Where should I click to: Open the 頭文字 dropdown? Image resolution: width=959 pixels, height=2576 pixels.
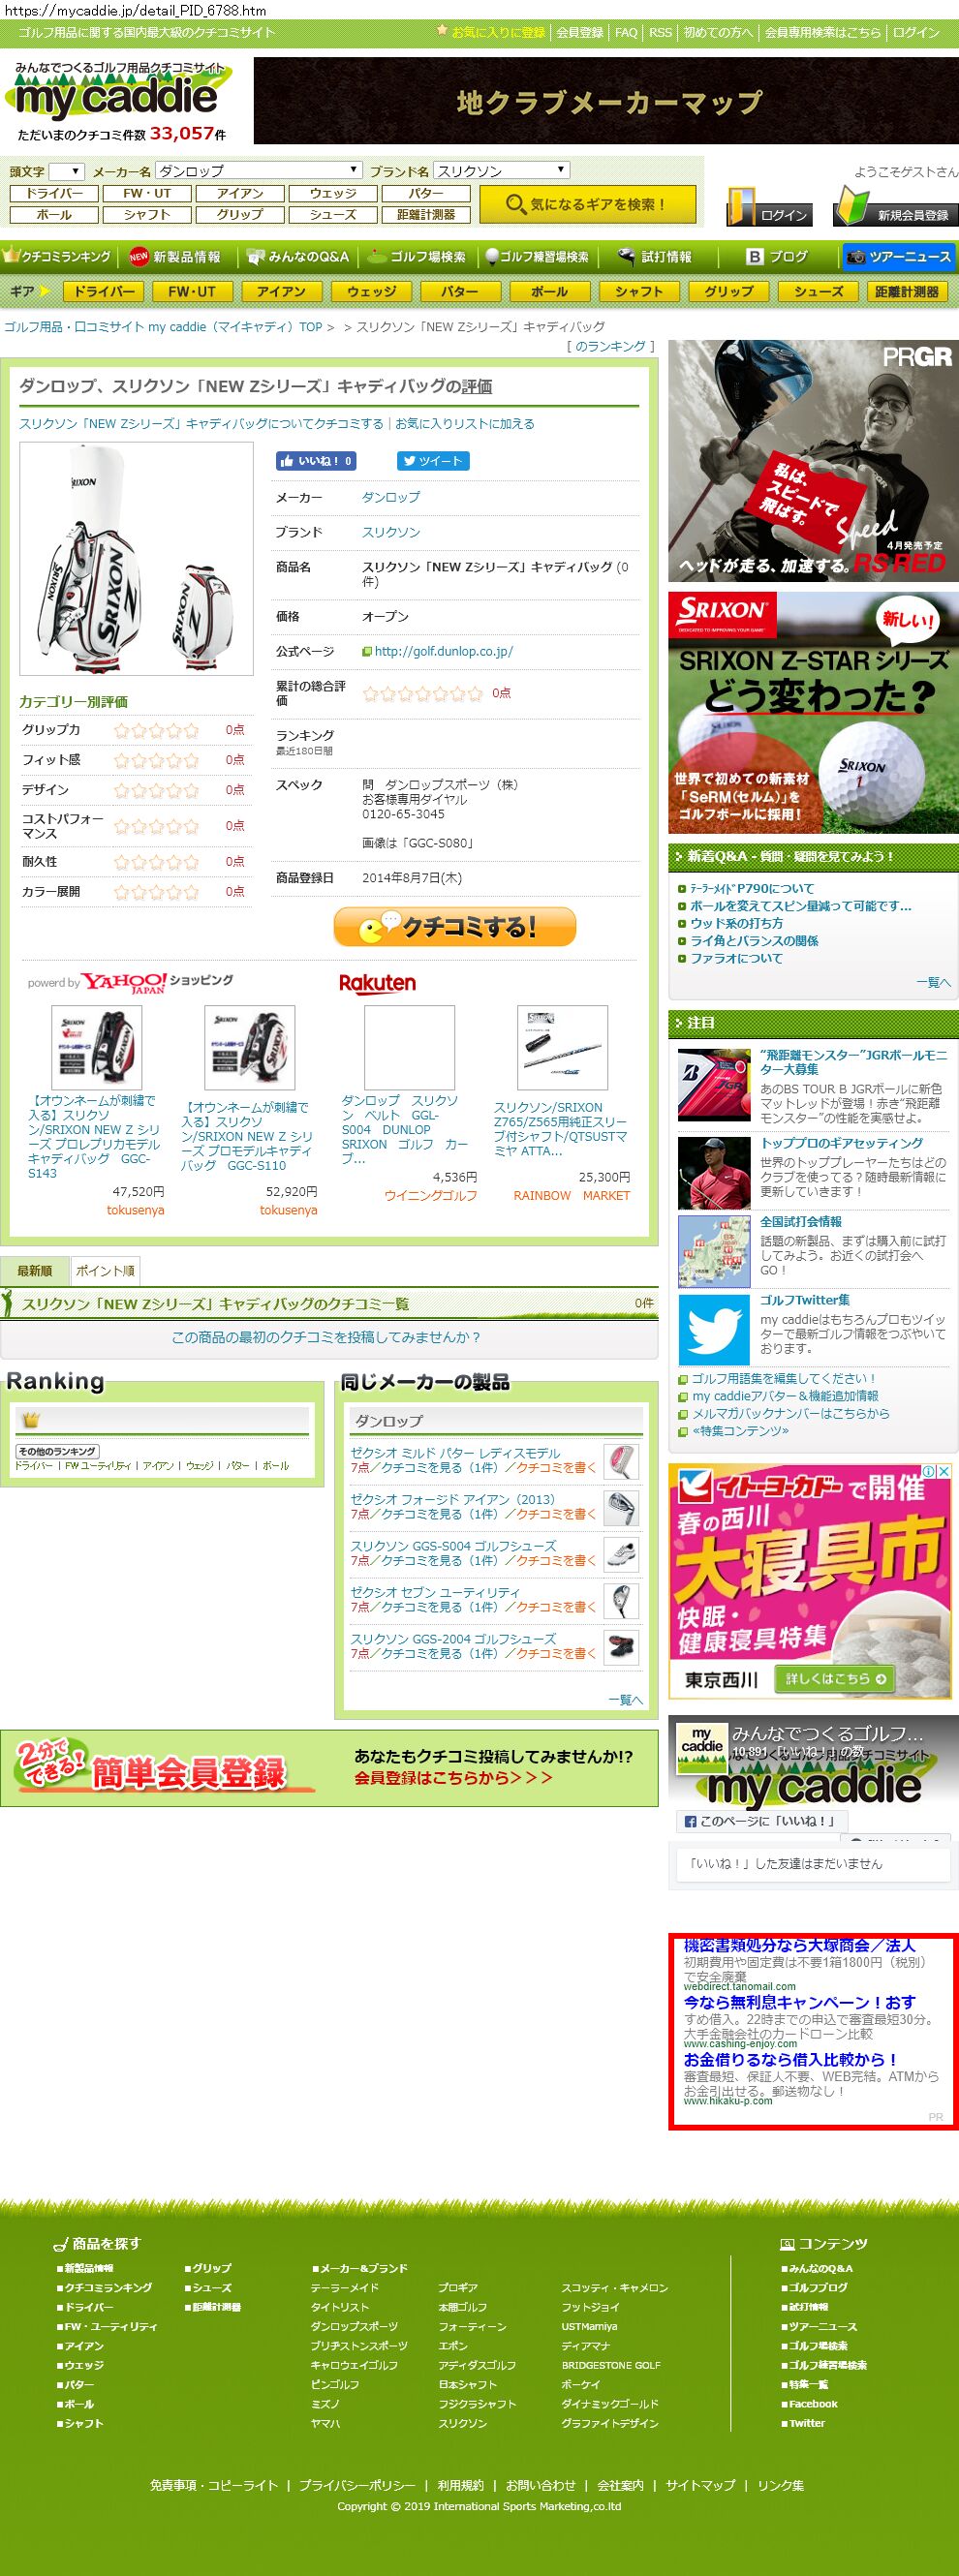click(67, 171)
